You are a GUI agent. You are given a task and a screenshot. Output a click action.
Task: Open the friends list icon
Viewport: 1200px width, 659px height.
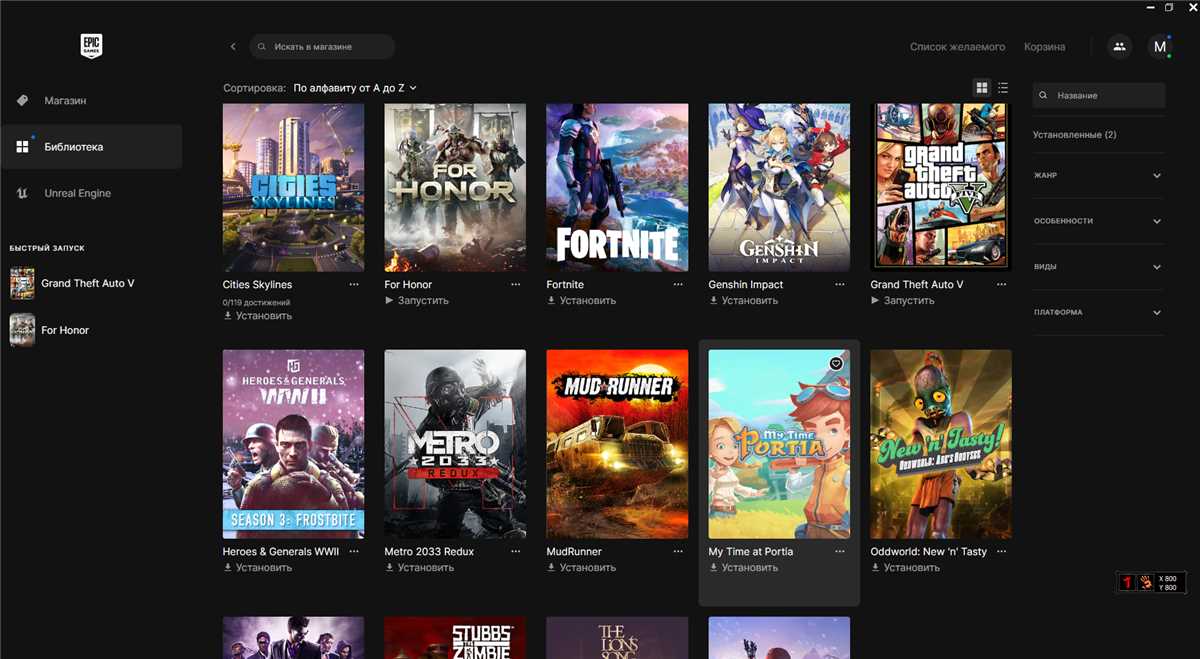pos(1119,46)
